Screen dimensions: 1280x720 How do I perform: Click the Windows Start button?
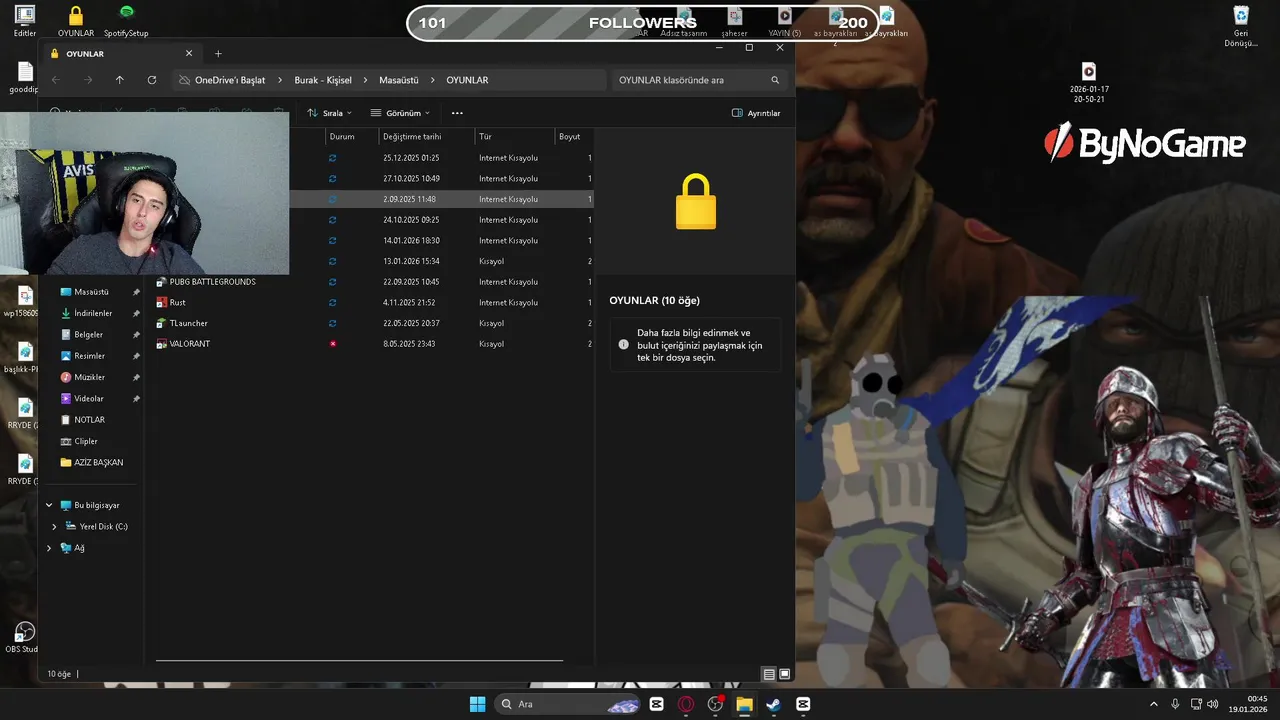(x=478, y=704)
